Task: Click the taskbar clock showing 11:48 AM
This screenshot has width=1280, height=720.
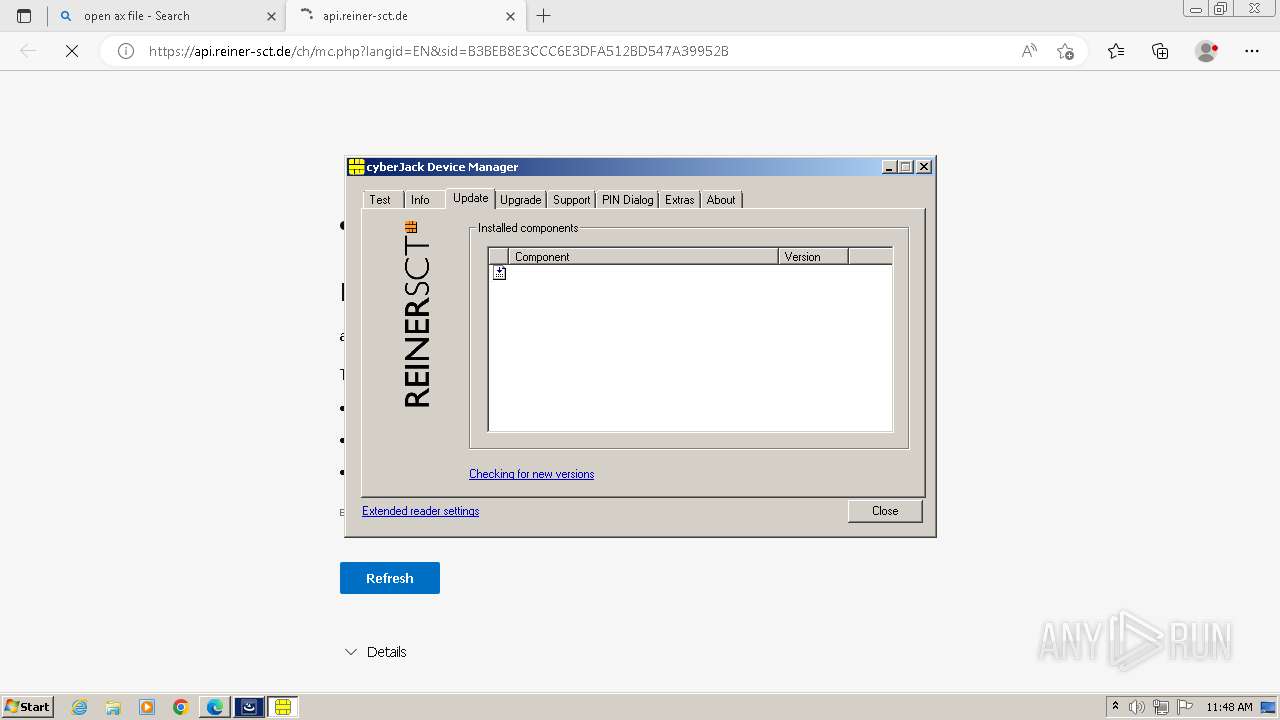Action: pos(1229,707)
